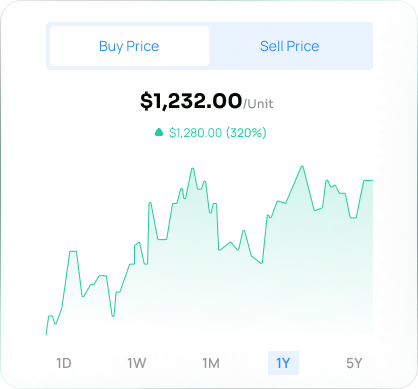Click the deep dip after the first spike
418x389 pixels.
pyautogui.click(x=113, y=315)
